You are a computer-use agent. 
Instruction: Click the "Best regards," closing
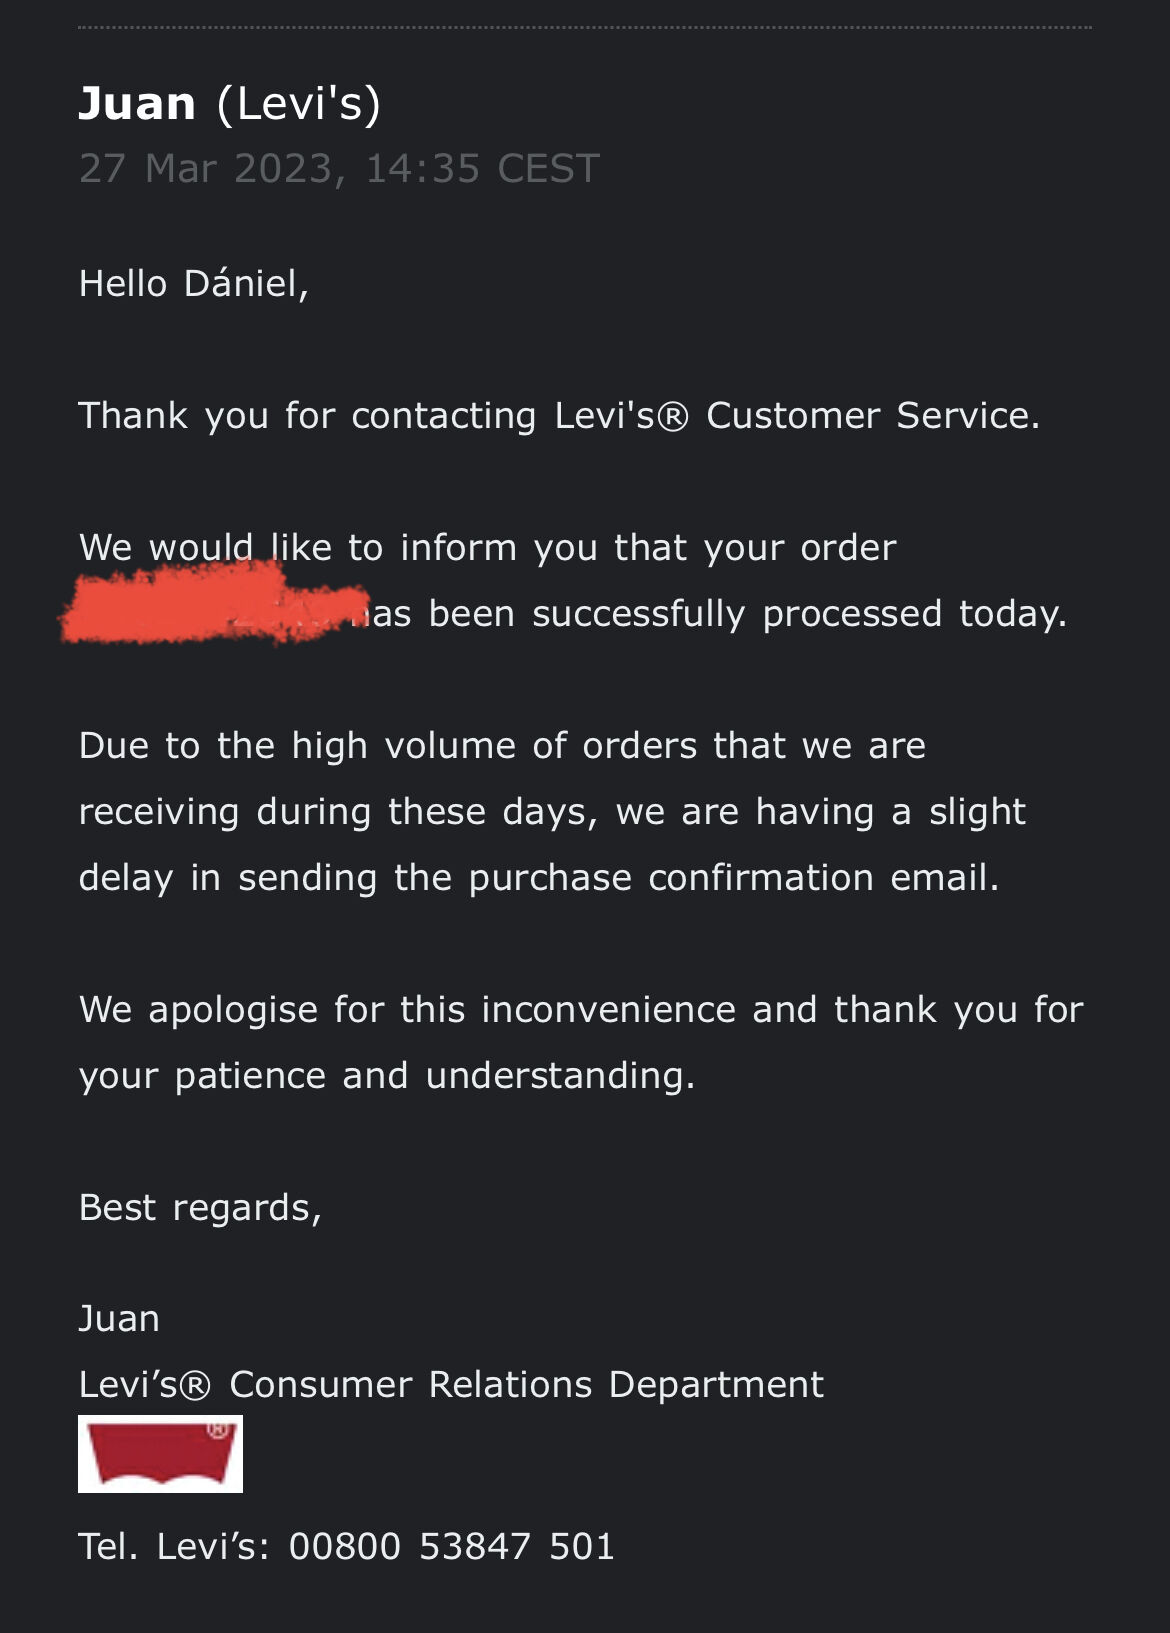click(x=200, y=1208)
